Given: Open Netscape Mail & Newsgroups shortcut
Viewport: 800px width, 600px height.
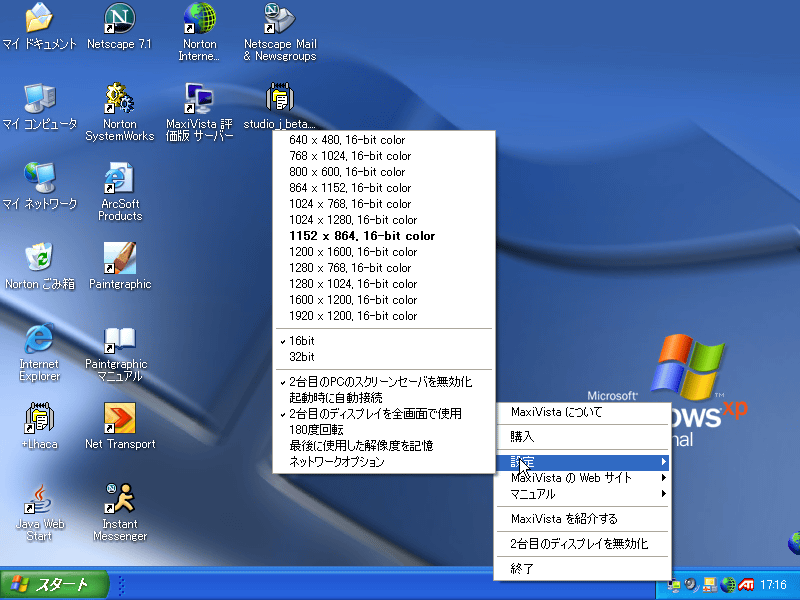Looking at the screenshot, I should [279, 18].
